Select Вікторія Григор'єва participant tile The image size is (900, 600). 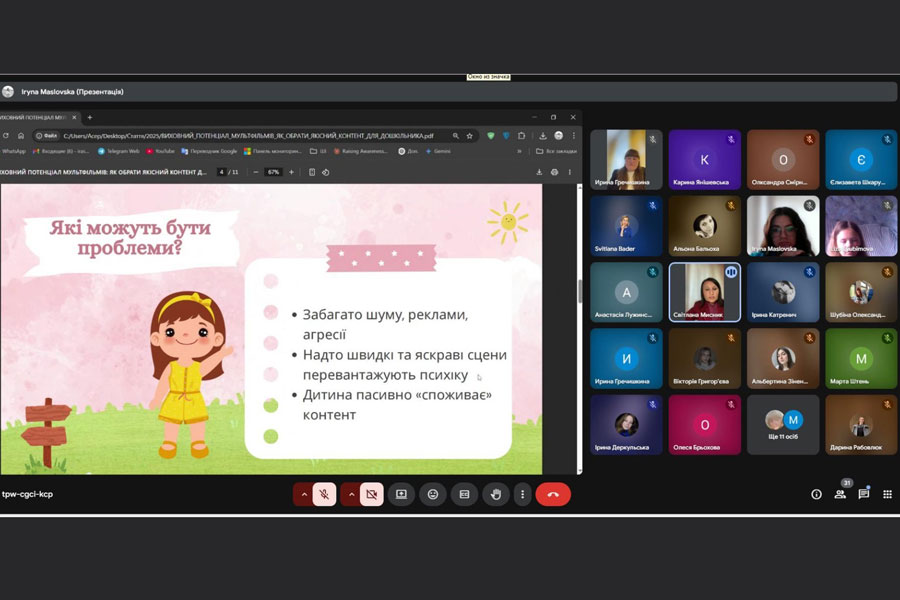tap(704, 358)
